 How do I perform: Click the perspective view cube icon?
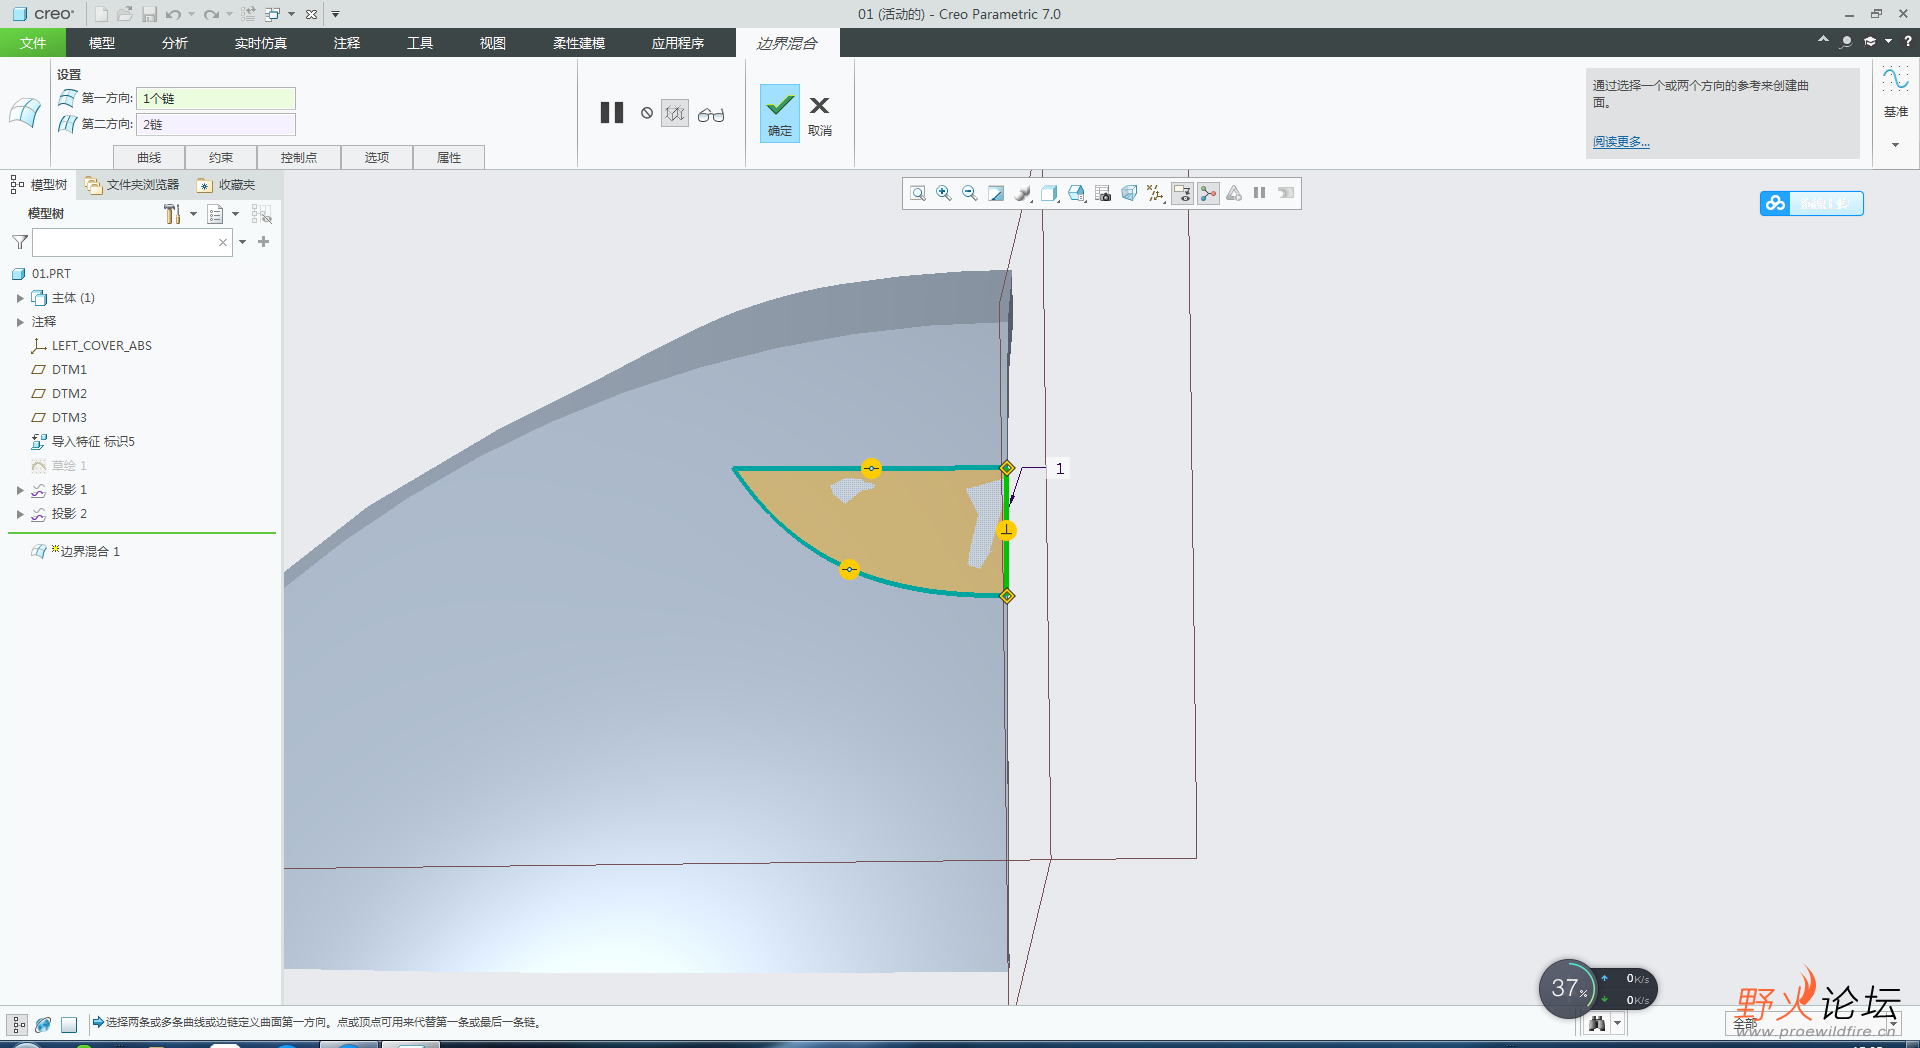pos(1129,194)
